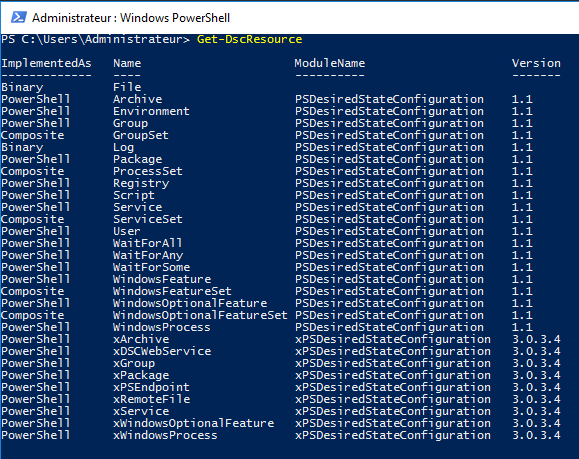
Task: Select the resource name File
Action: 127,87
